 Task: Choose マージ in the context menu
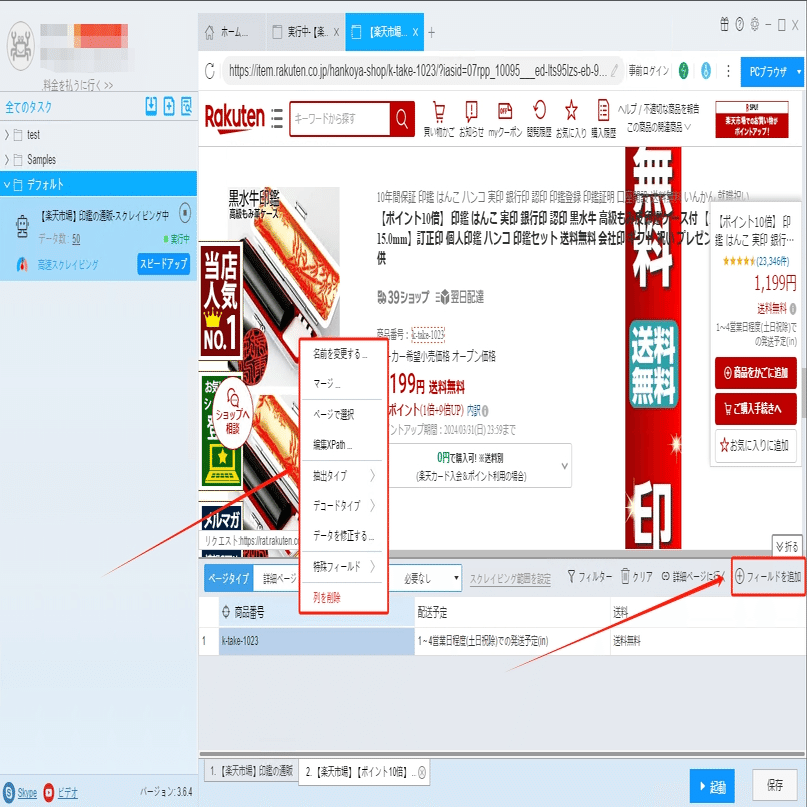327,384
